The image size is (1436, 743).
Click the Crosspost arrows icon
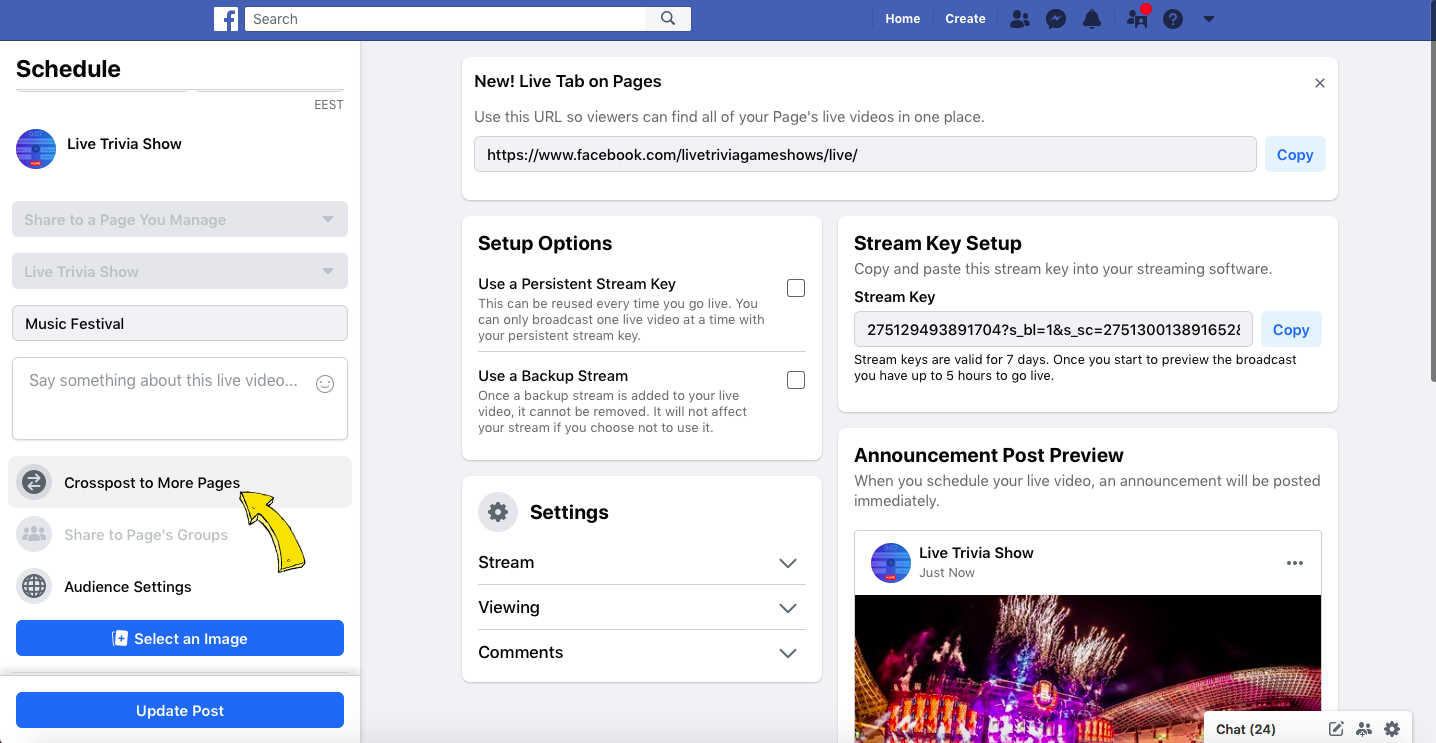34,482
